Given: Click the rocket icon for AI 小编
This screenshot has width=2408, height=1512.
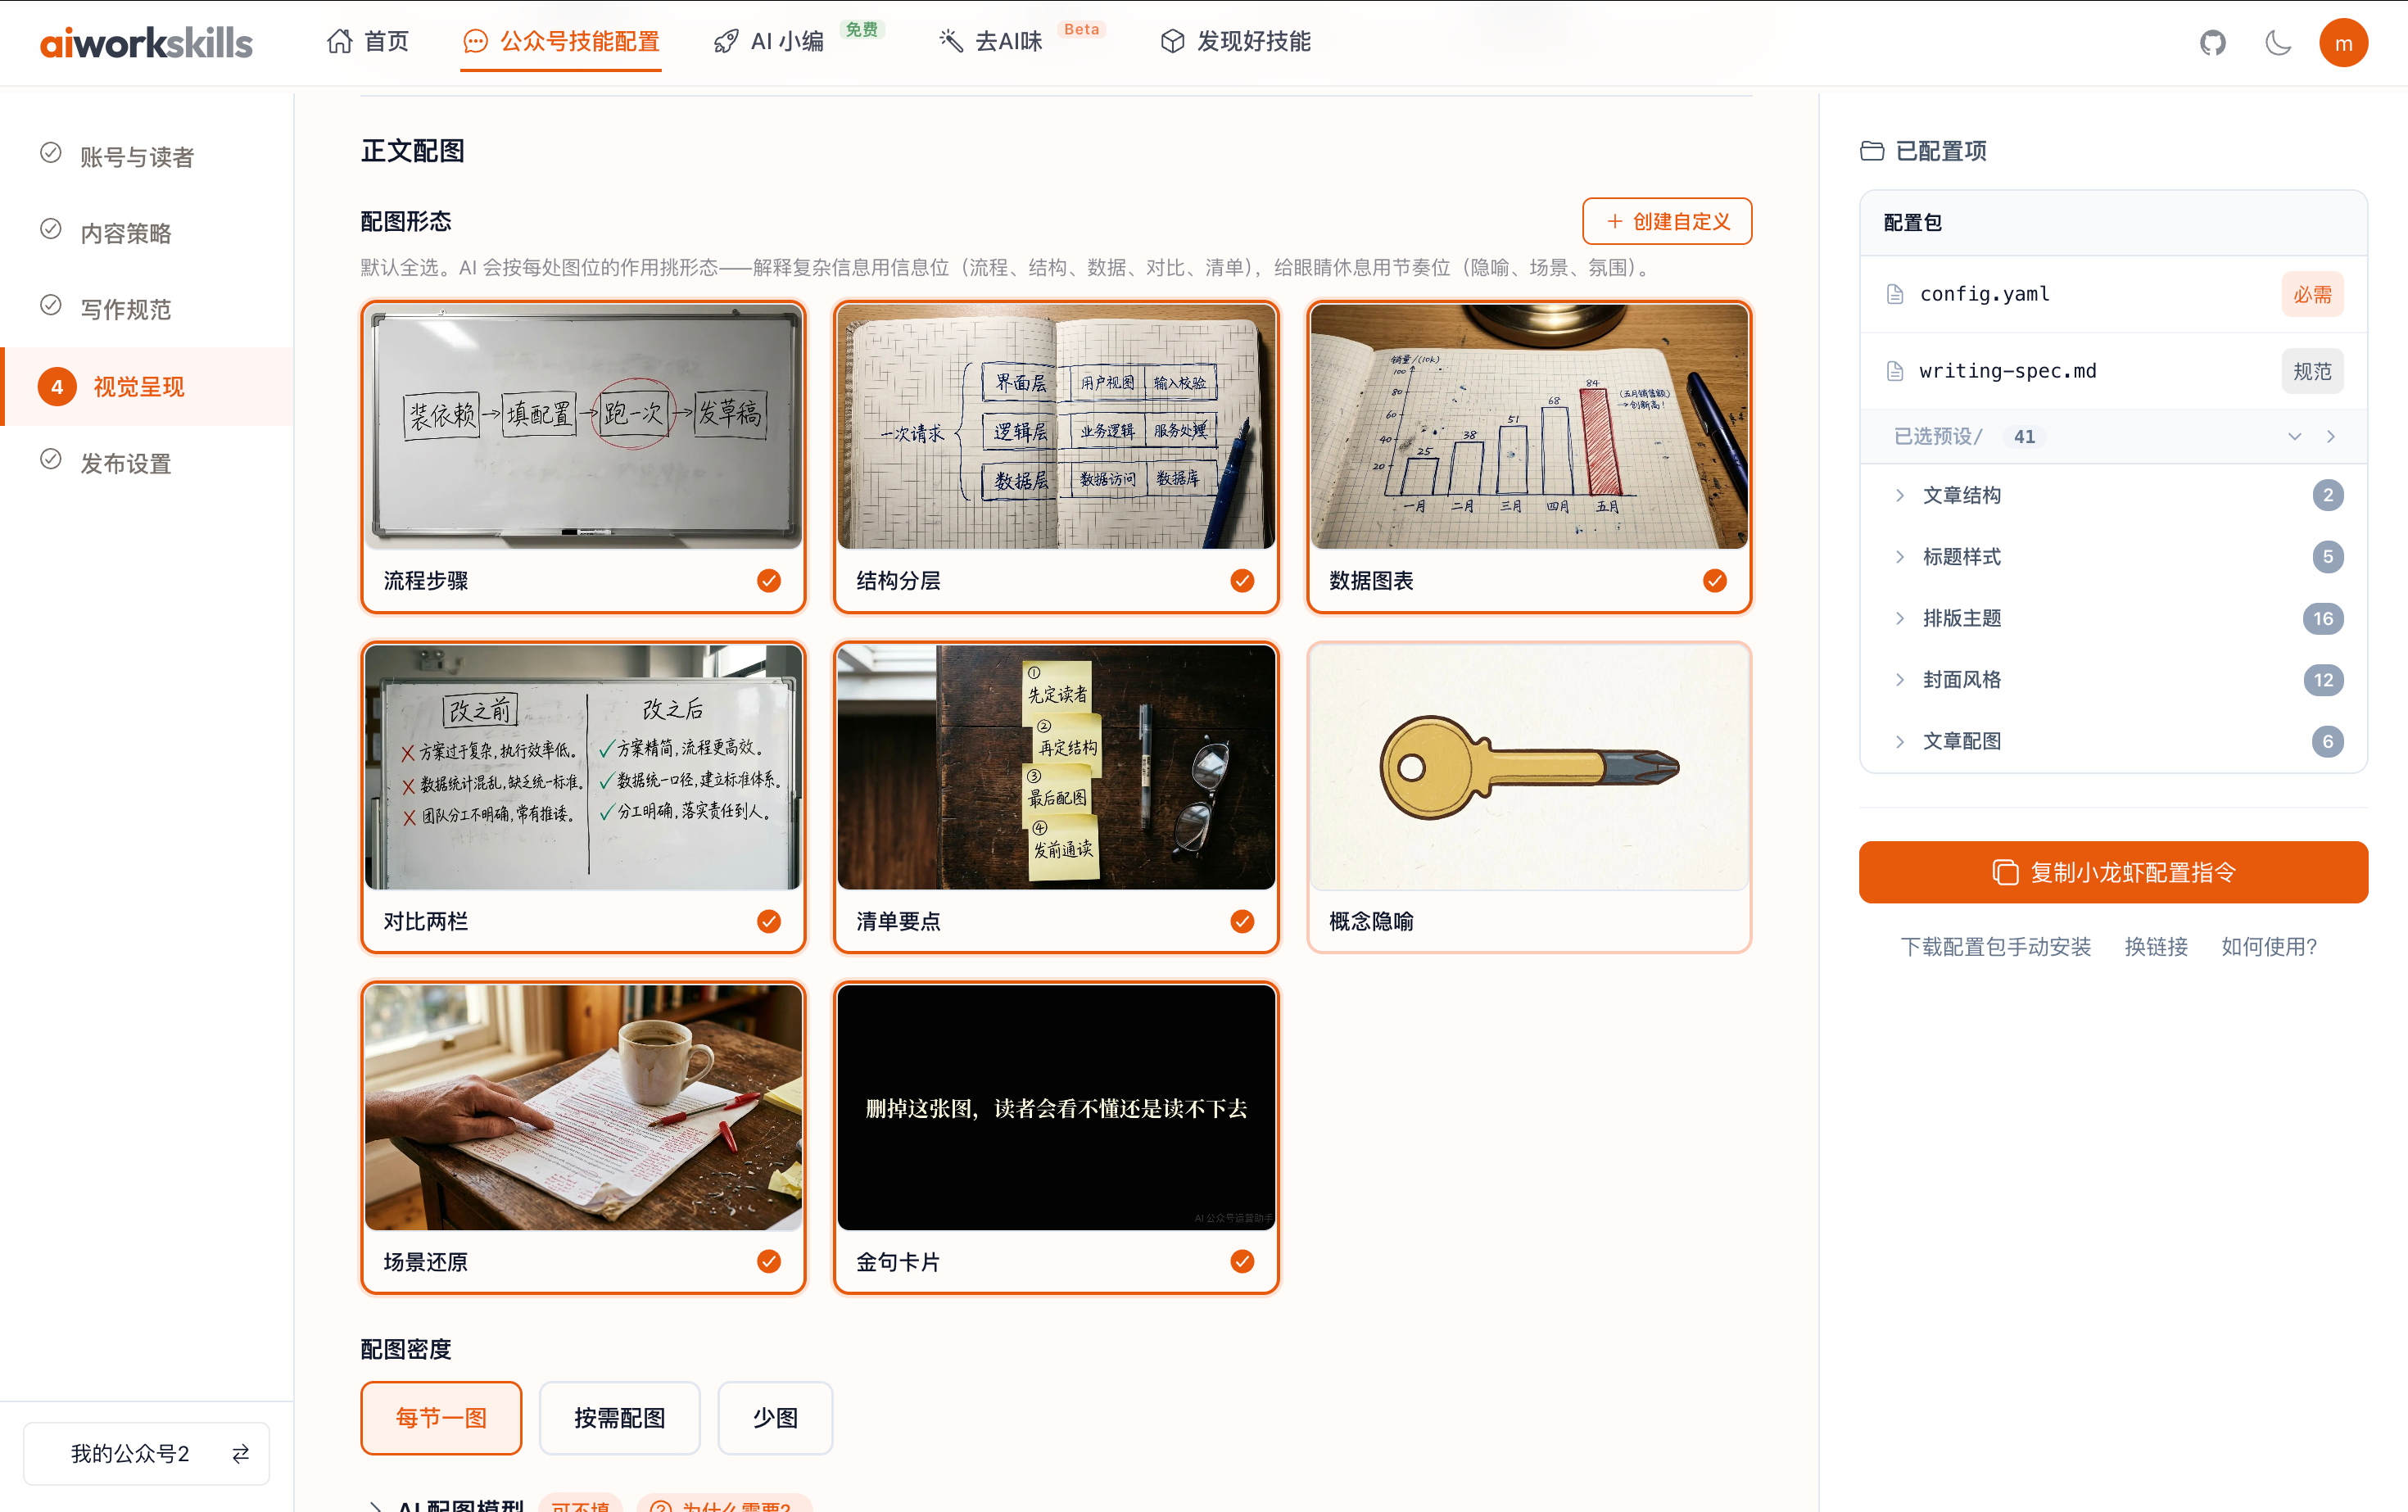Looking at the screenshot, I should pyautogui.click(x=726, y=41).
